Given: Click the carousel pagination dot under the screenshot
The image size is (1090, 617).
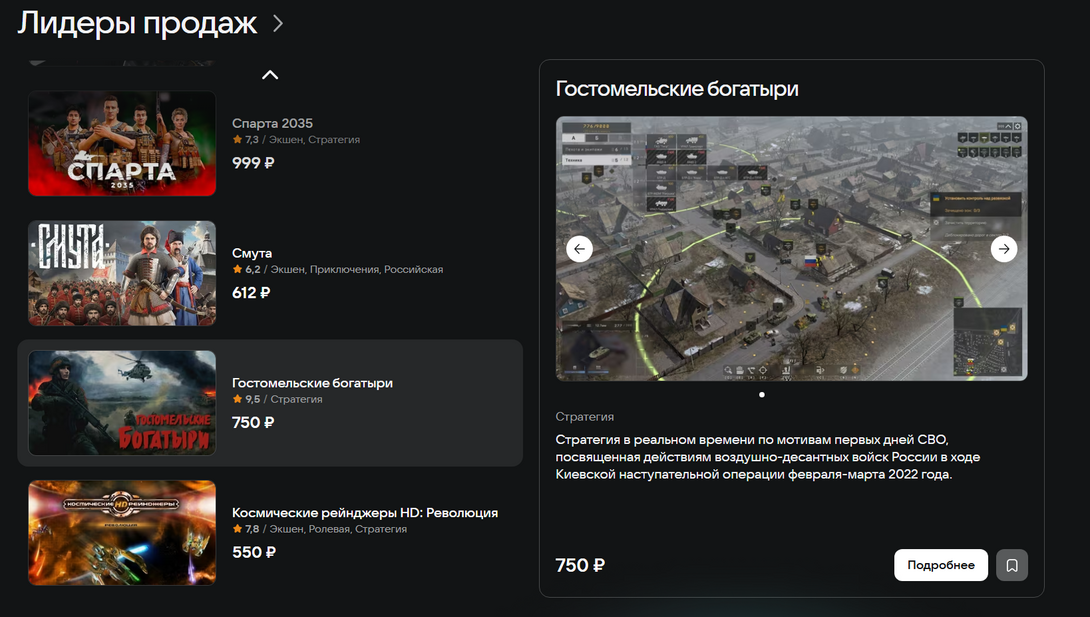Looking at the screenshot, I should click(x=762, y=395).
